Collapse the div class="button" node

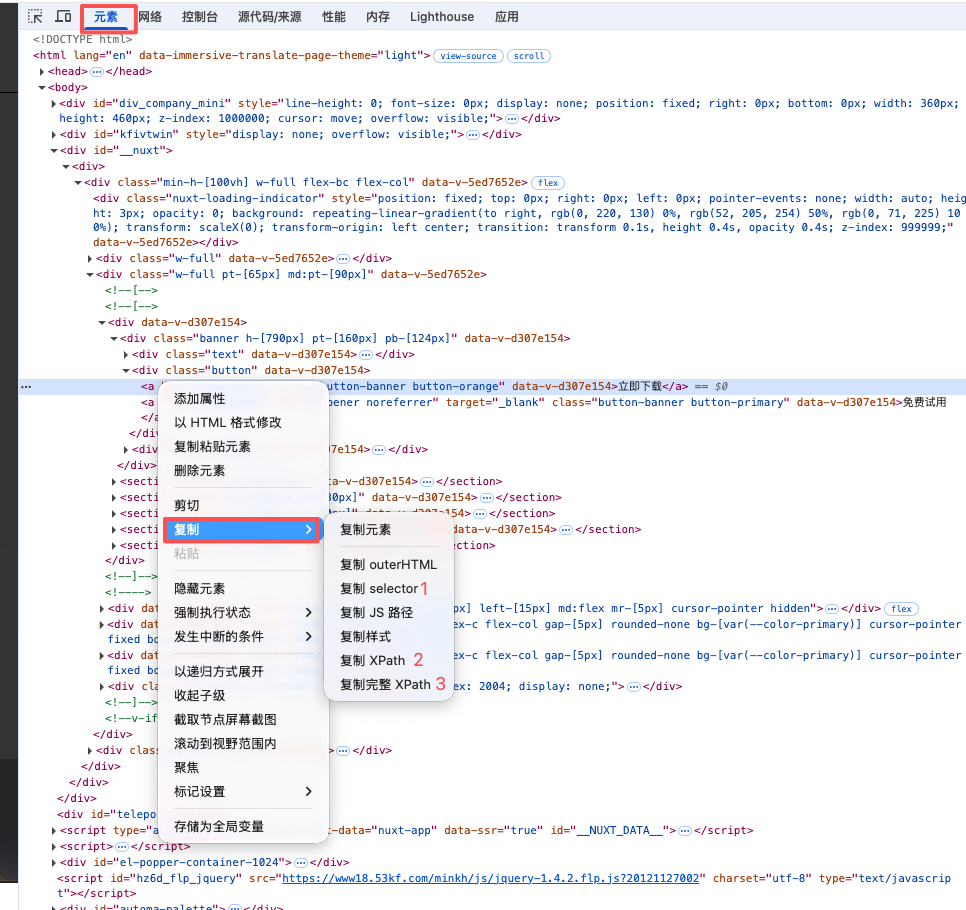126,371
